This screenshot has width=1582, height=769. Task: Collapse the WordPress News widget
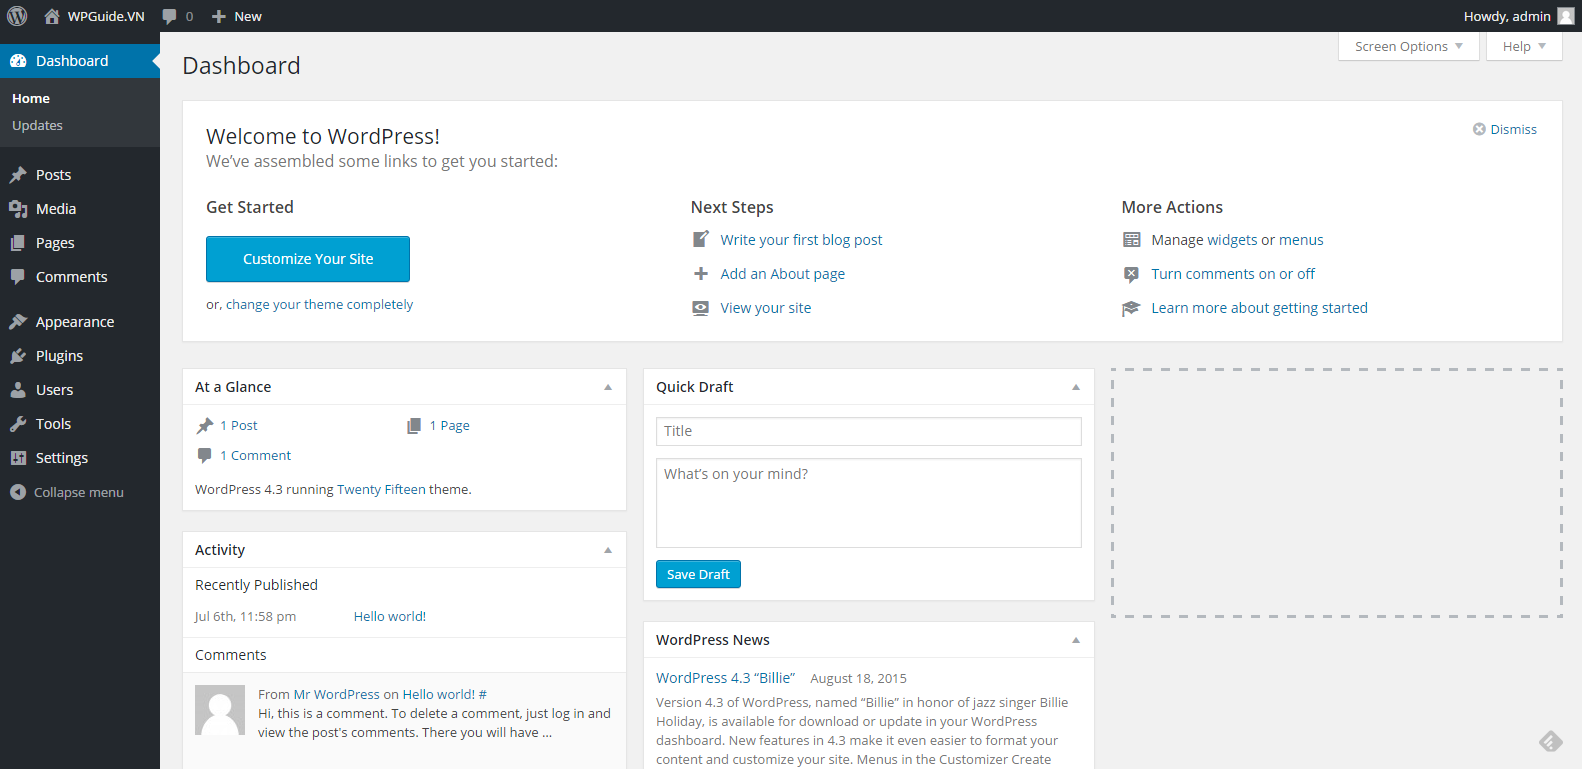[x=1076, y=640]
